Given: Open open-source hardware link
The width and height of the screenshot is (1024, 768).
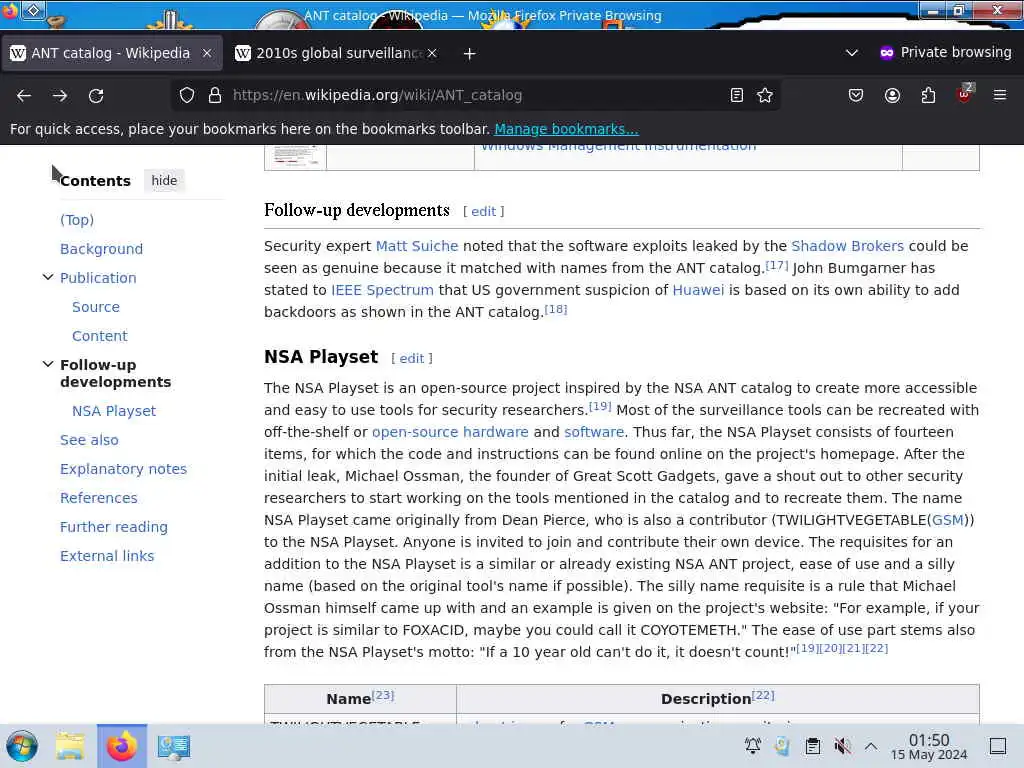Looking at the screenshot, I should 450,432.
